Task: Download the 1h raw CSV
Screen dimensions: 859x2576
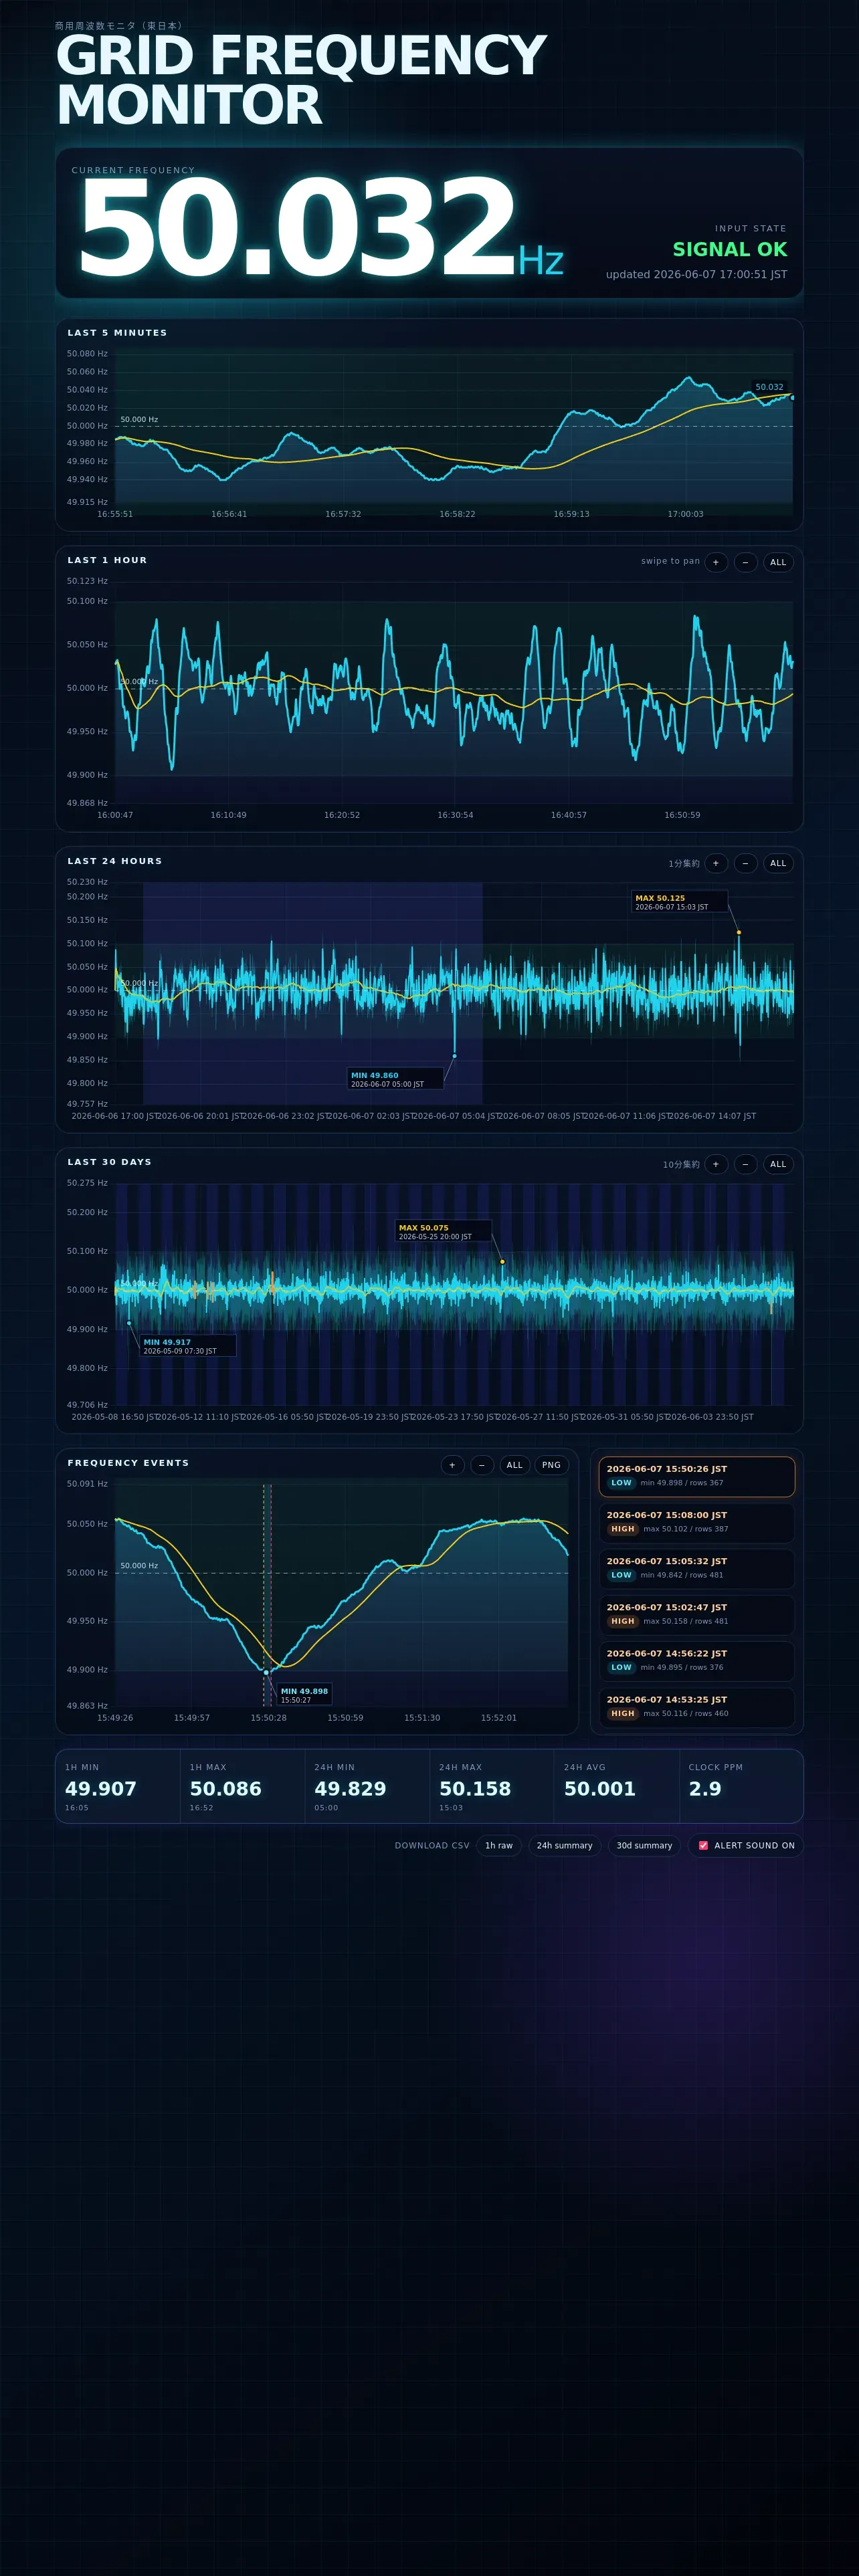Action: tap(499, 1845)
